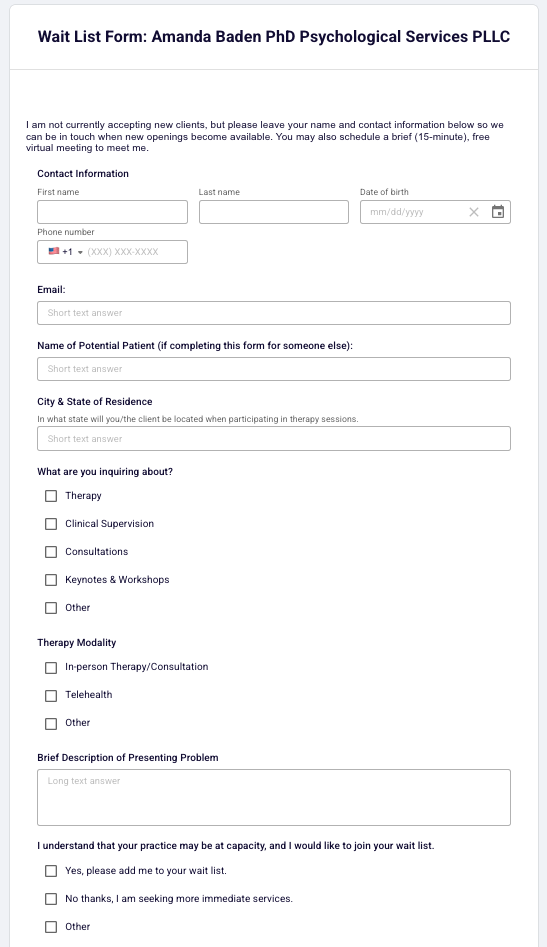Tick the Consultations checkbox
This screenshot has height=947, width=547.
pyautogui.click(x=51, y=552)
